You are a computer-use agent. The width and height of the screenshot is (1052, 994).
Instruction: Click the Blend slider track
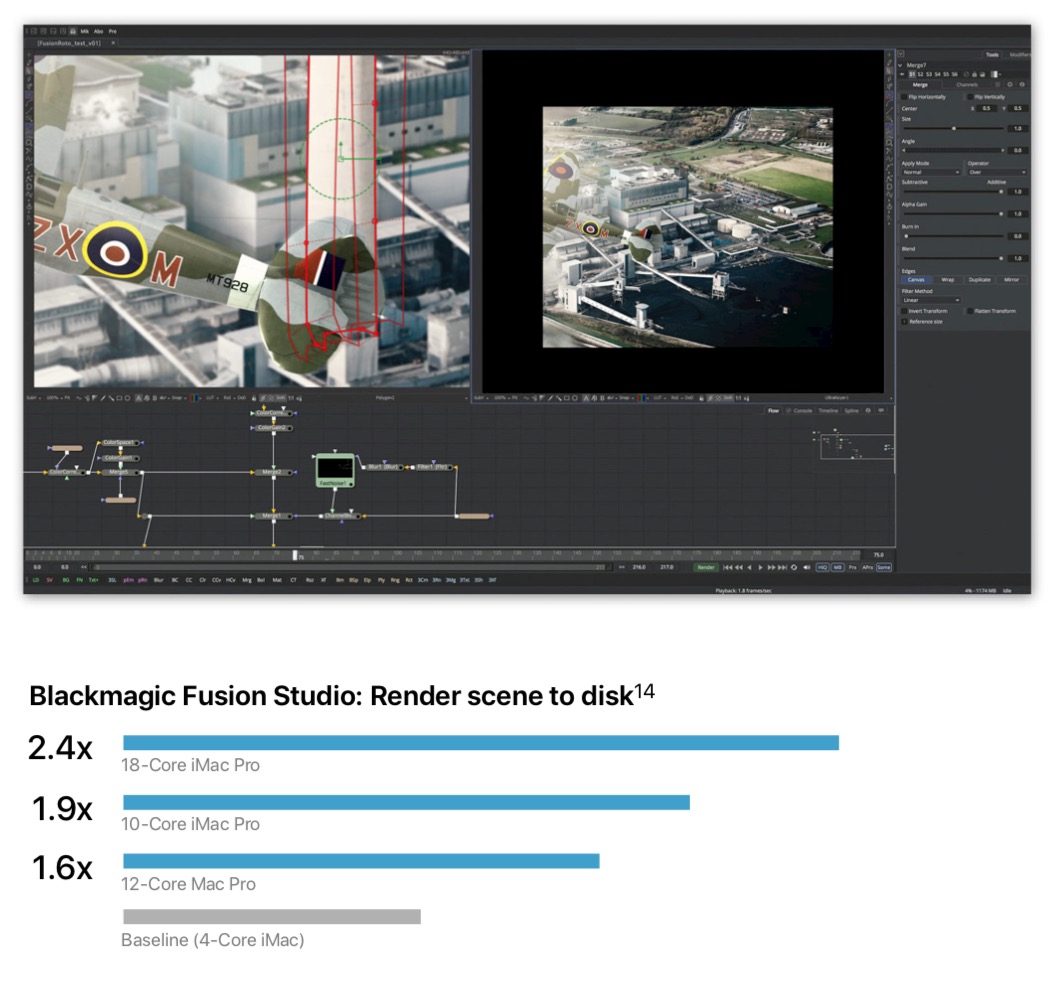click(x=952, y=258)
